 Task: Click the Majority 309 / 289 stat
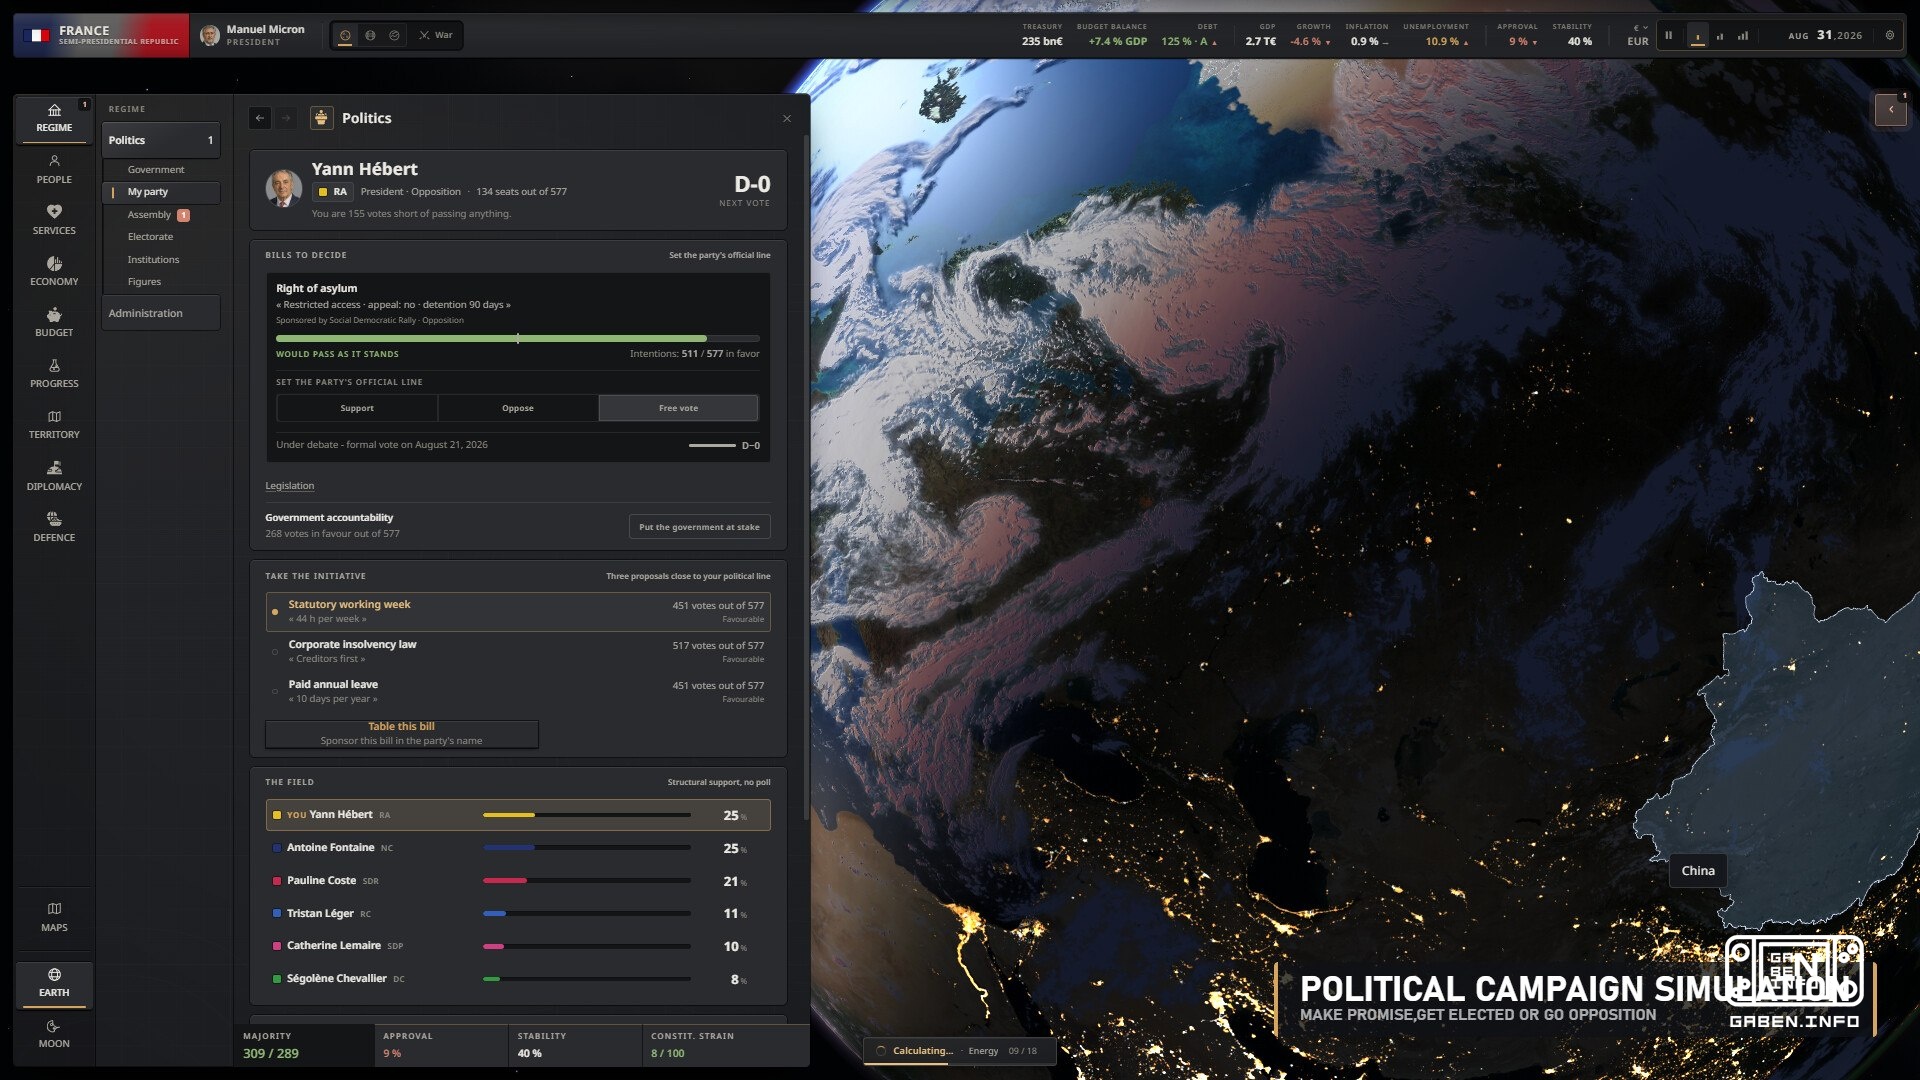[304, 1046]
